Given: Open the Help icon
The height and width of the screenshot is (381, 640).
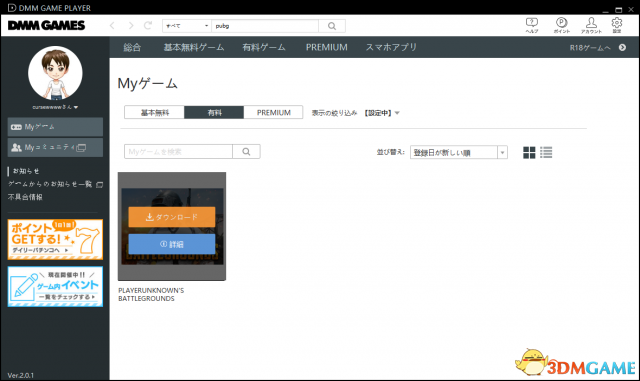Looking at the screenshot, I should pos(531,25).
